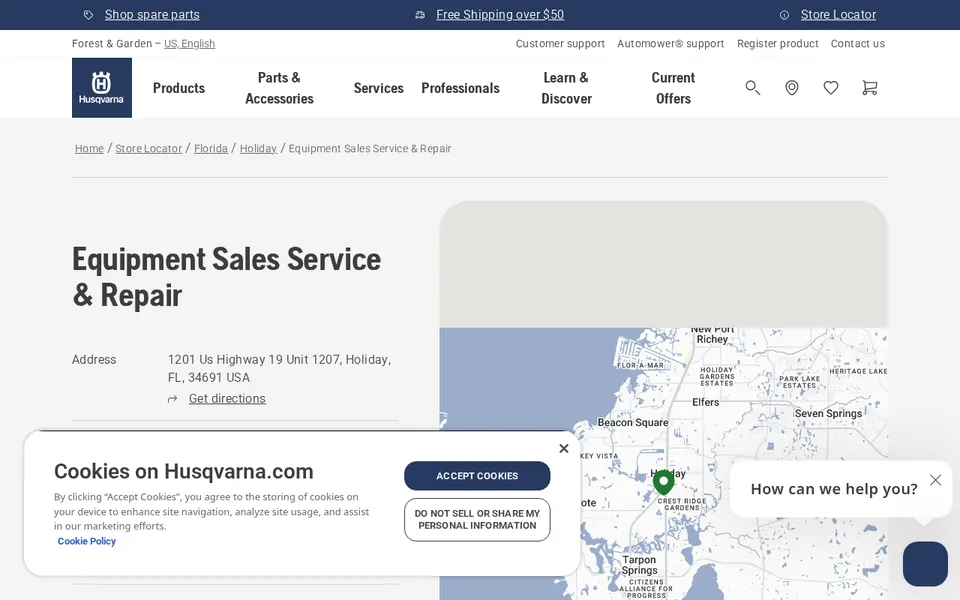Open the chat widget button
The width and height of the screenshot is (960, 600).
(x=925, y=564)
